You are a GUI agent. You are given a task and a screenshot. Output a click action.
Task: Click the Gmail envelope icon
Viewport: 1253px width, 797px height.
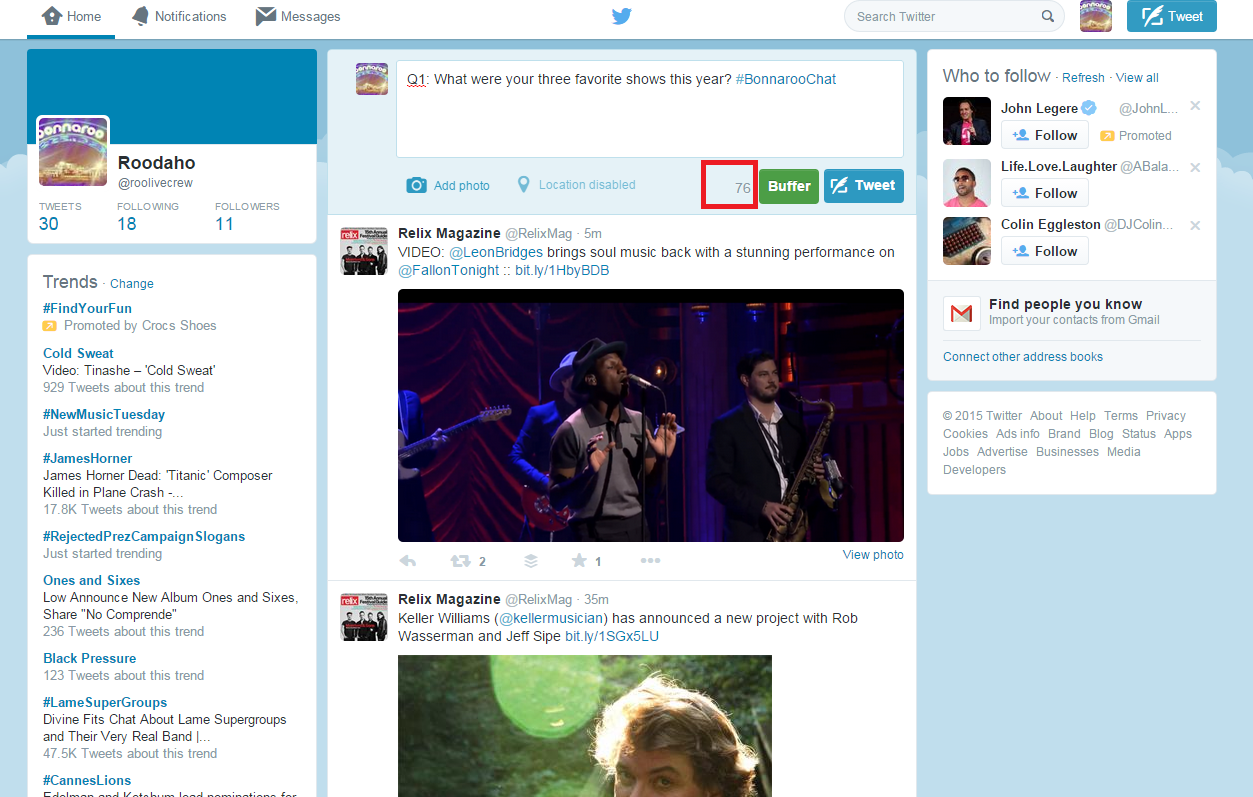point(961,314)
